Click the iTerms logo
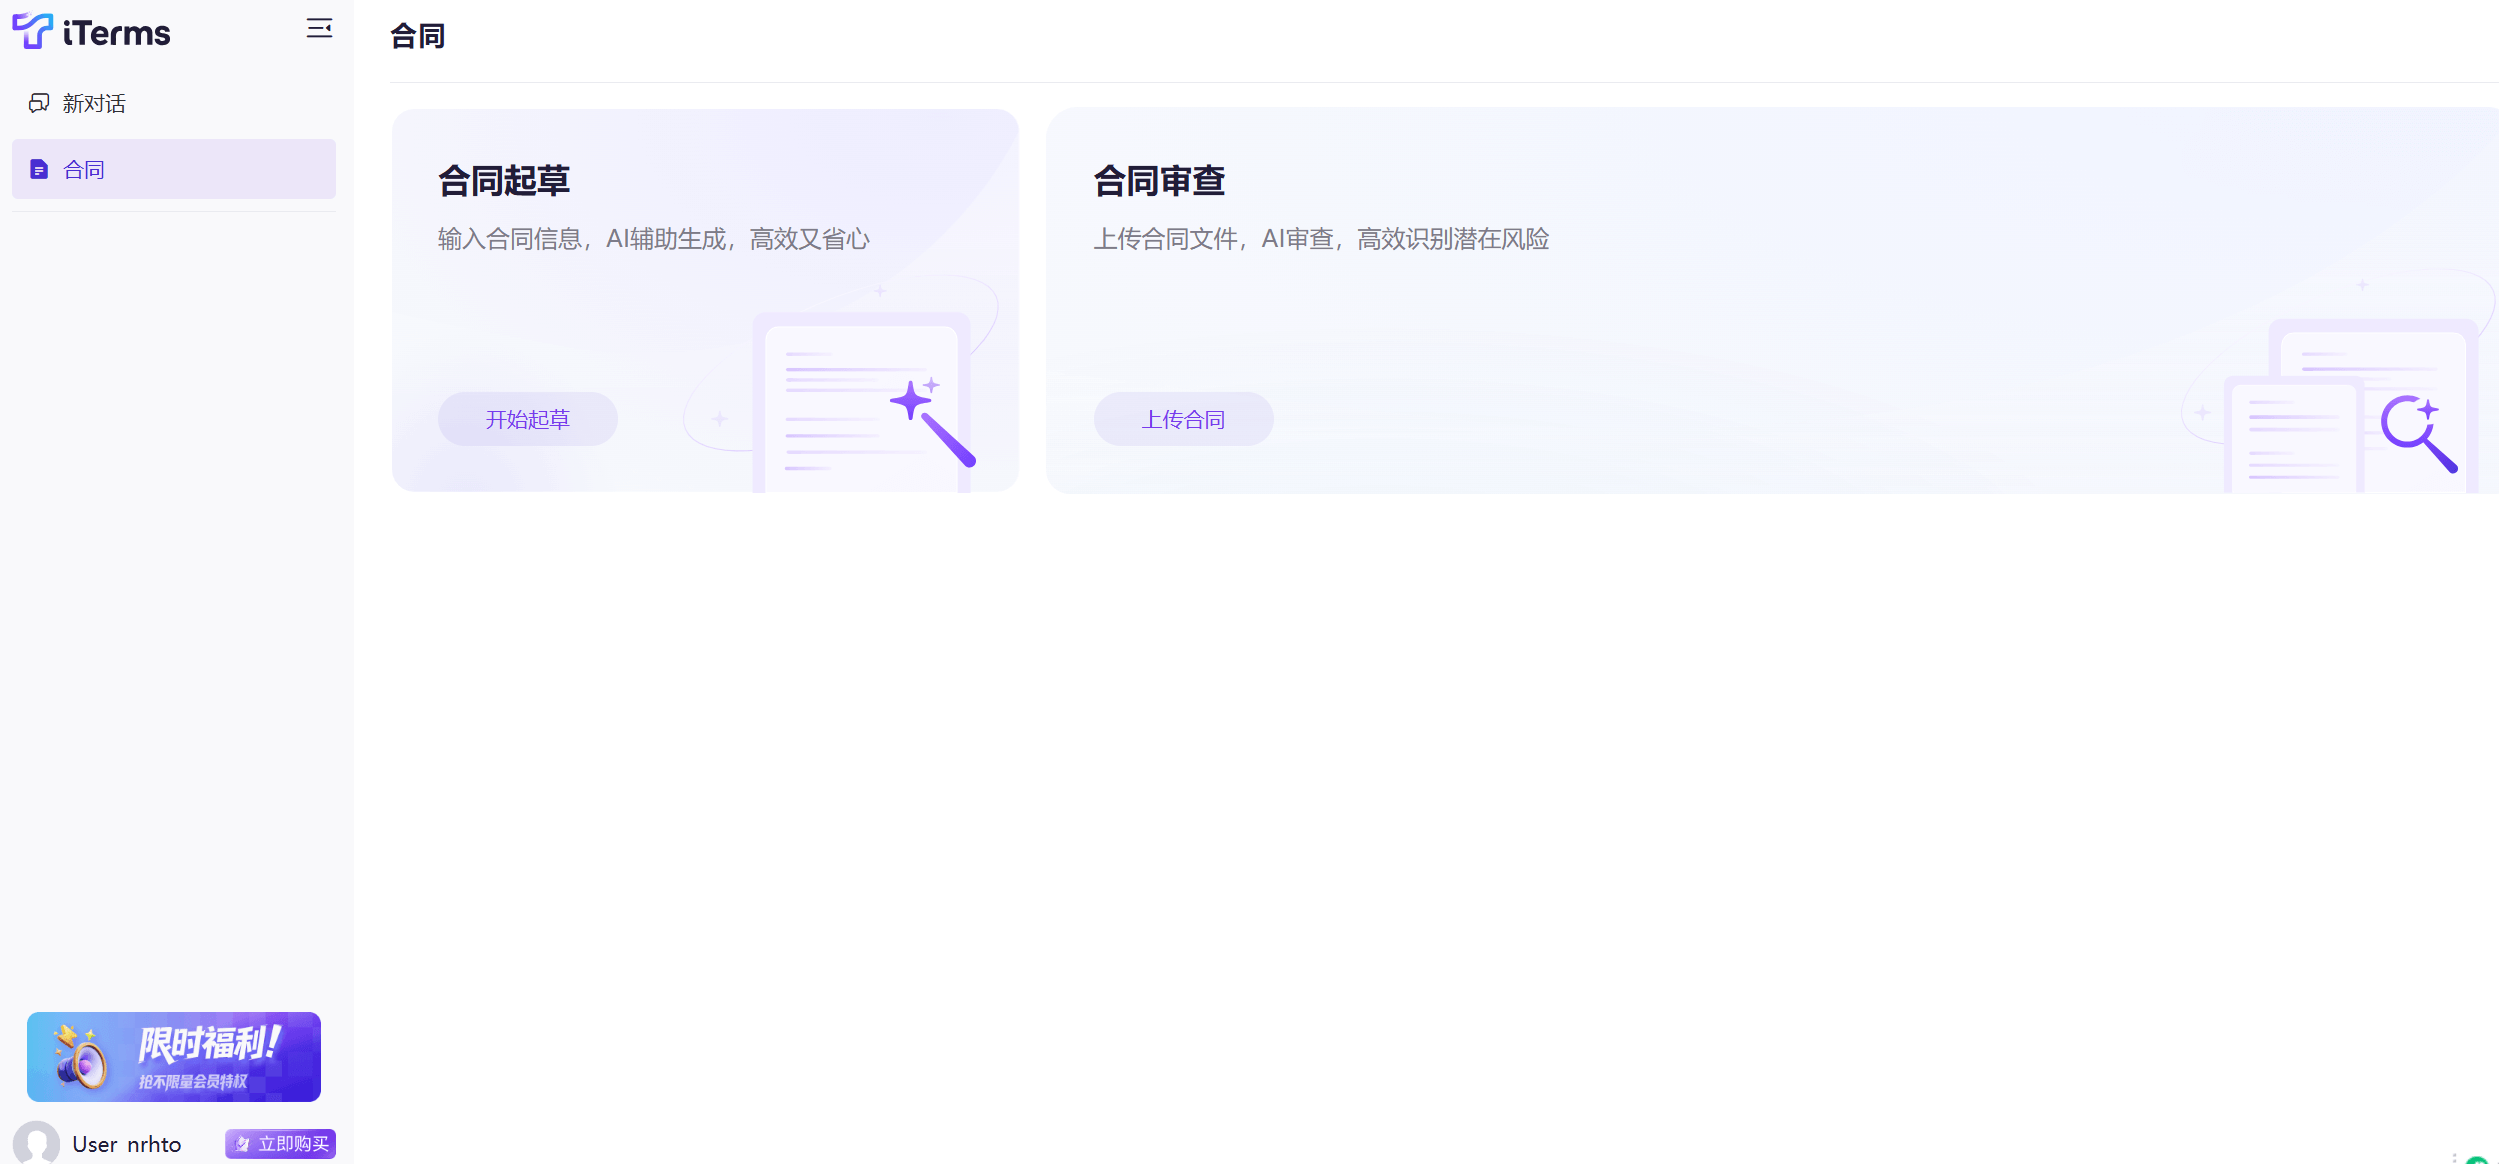This screenshot has height=1164, width=2499. [x=92, y=31]
